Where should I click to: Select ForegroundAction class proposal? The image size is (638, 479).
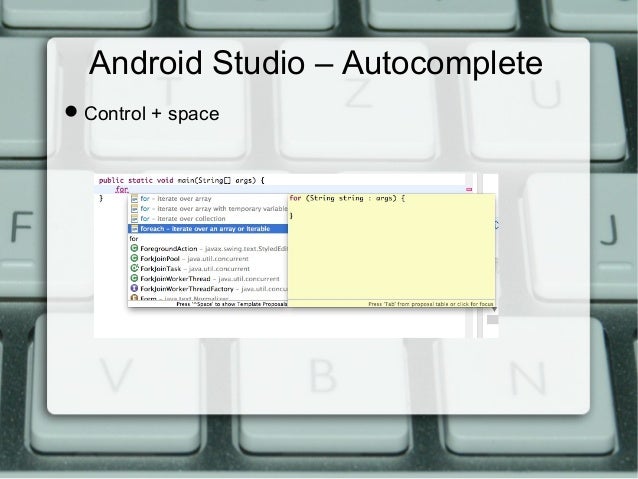click(x=208, y=249)
